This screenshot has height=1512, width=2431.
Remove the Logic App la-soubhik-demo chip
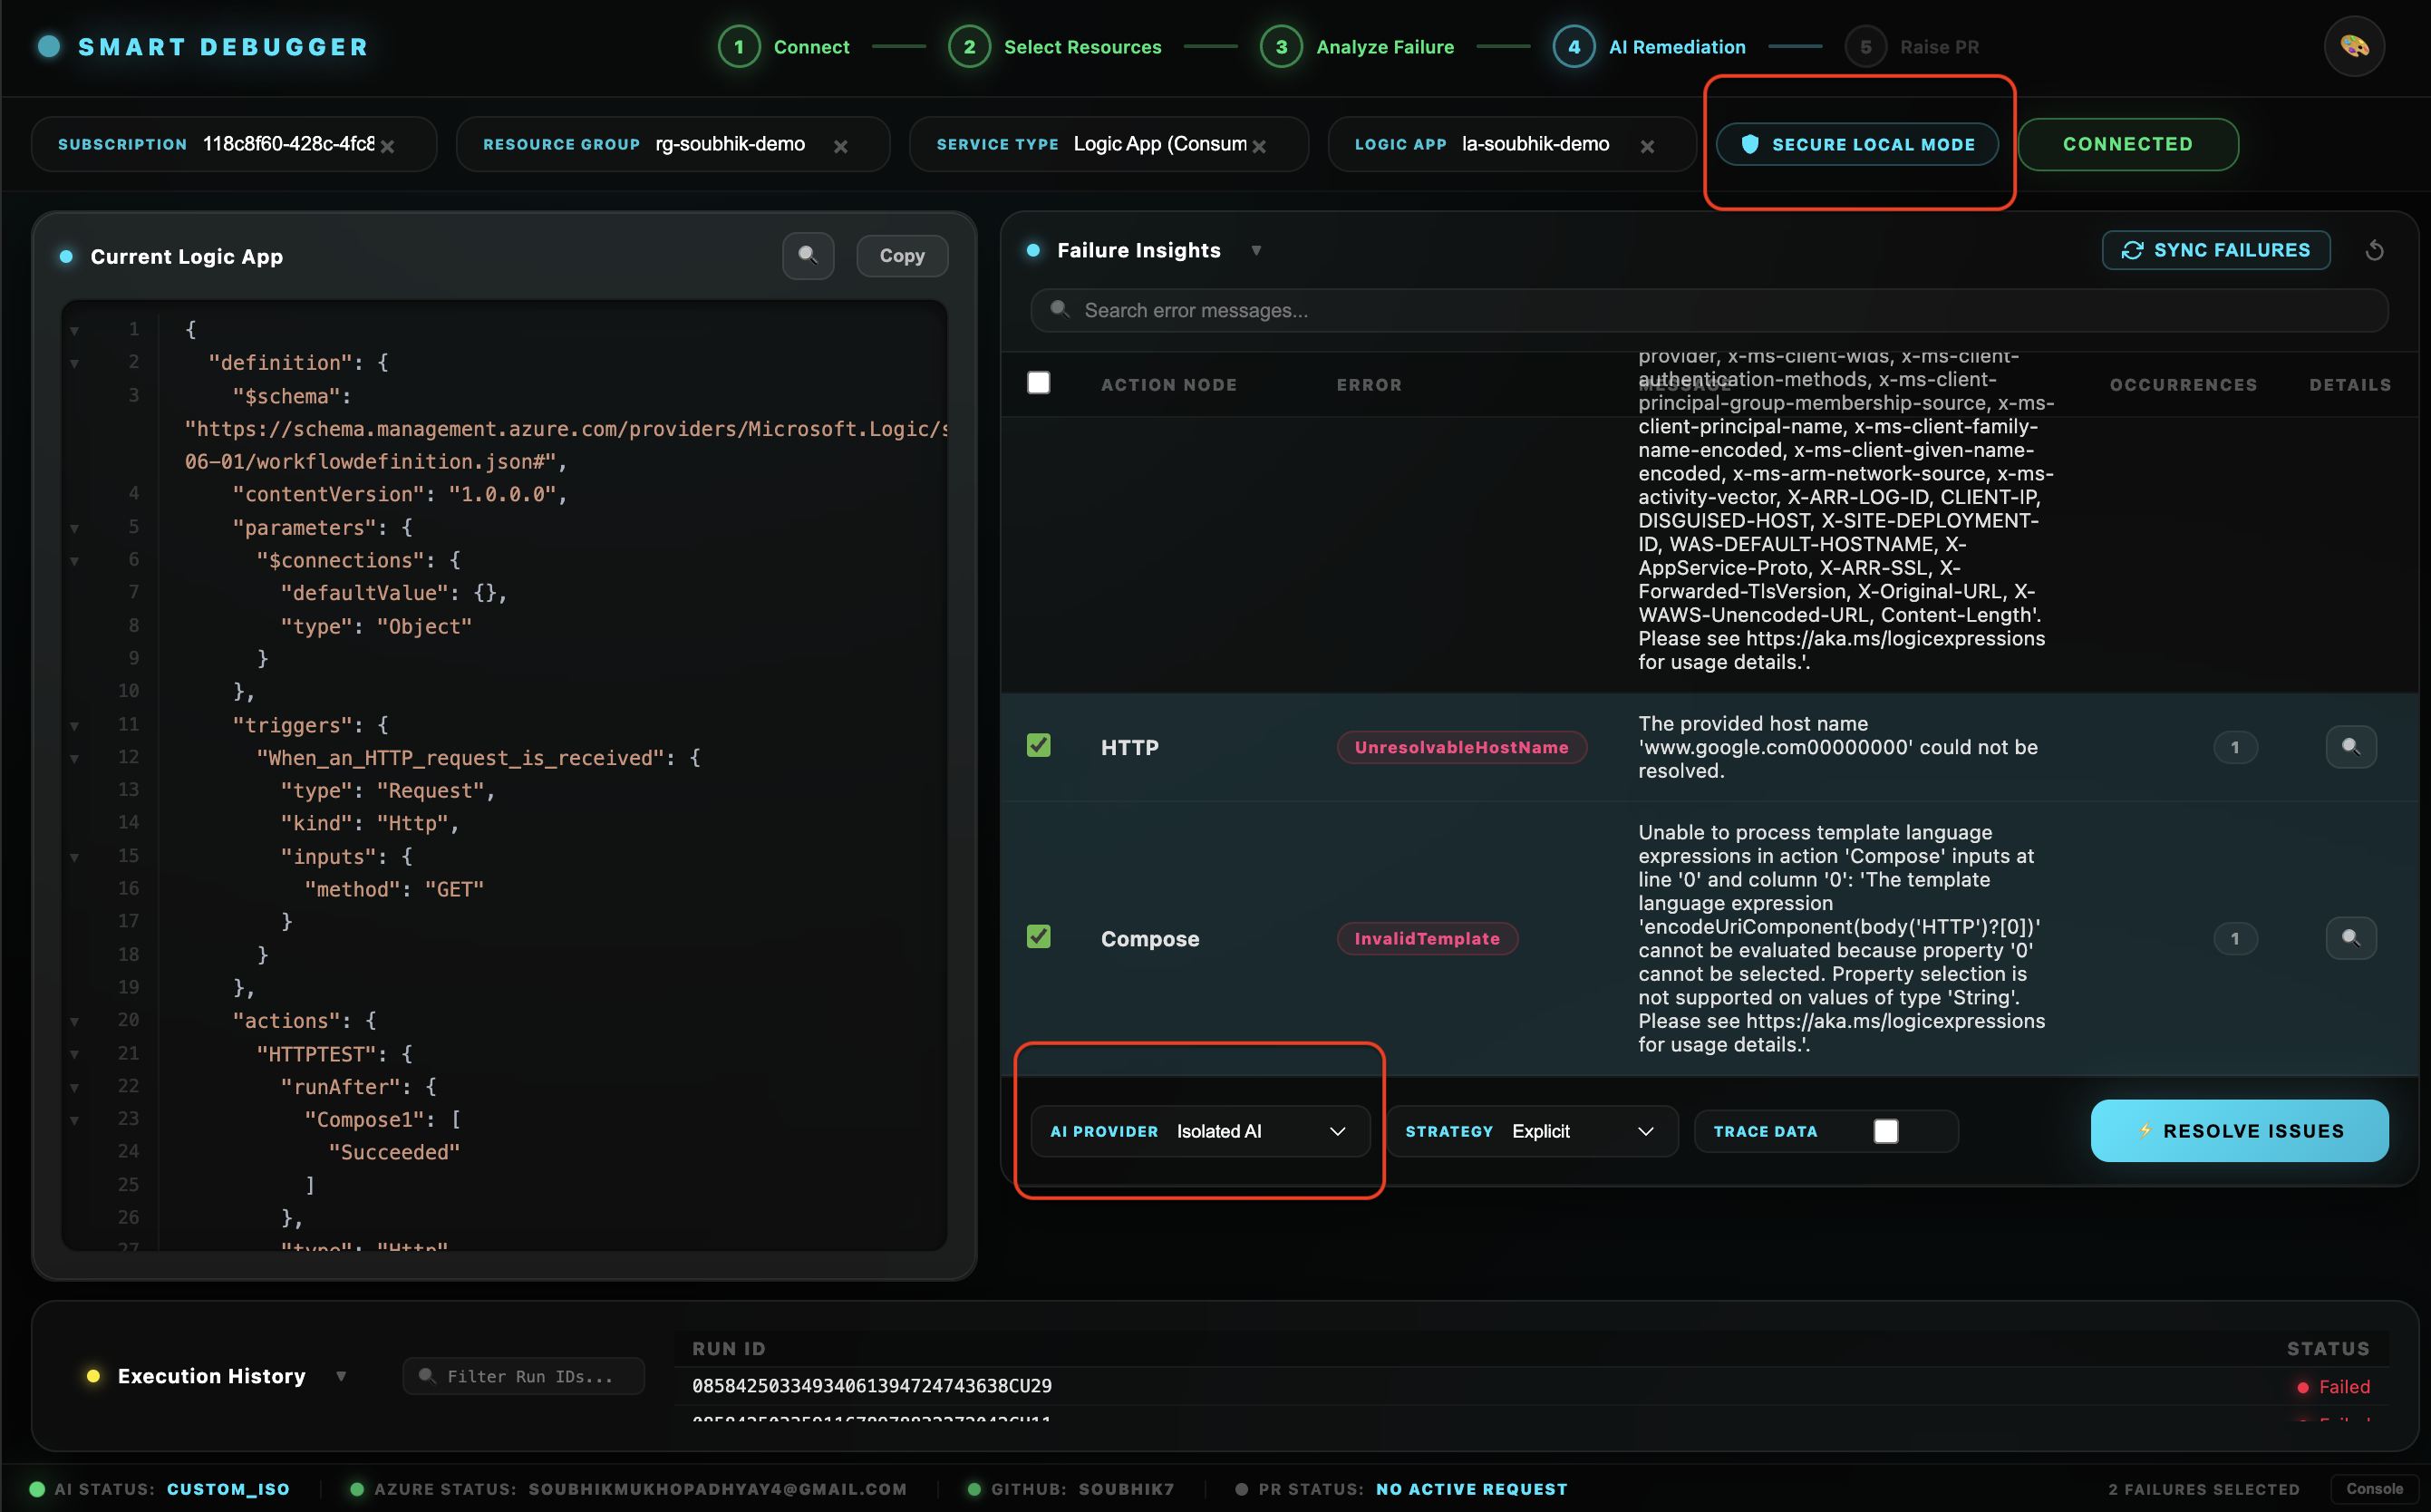click(x=1647, y=146)
